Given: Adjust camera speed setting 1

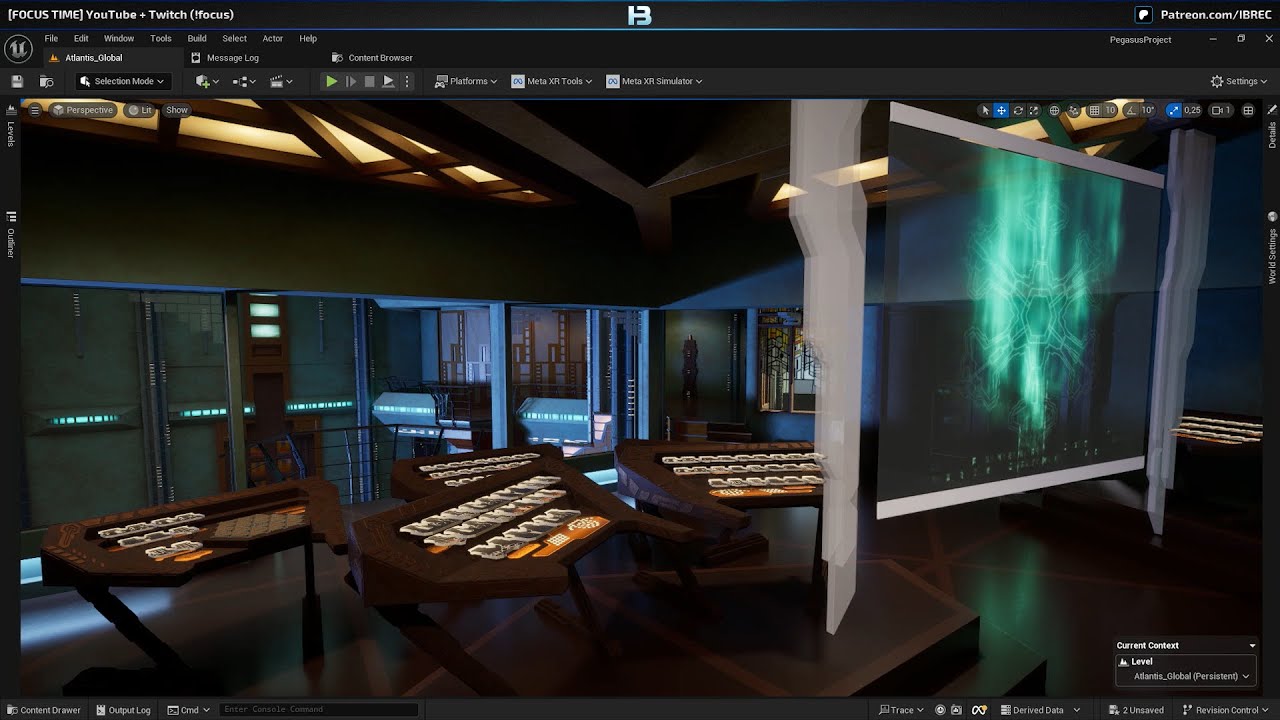Looking at the screenshot, I should [1221, 110].
